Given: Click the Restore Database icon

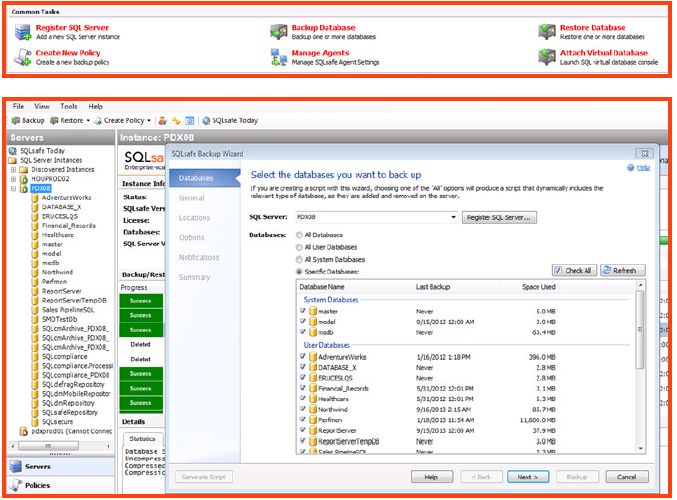Looking at the screenshot, I should (545, 31).
